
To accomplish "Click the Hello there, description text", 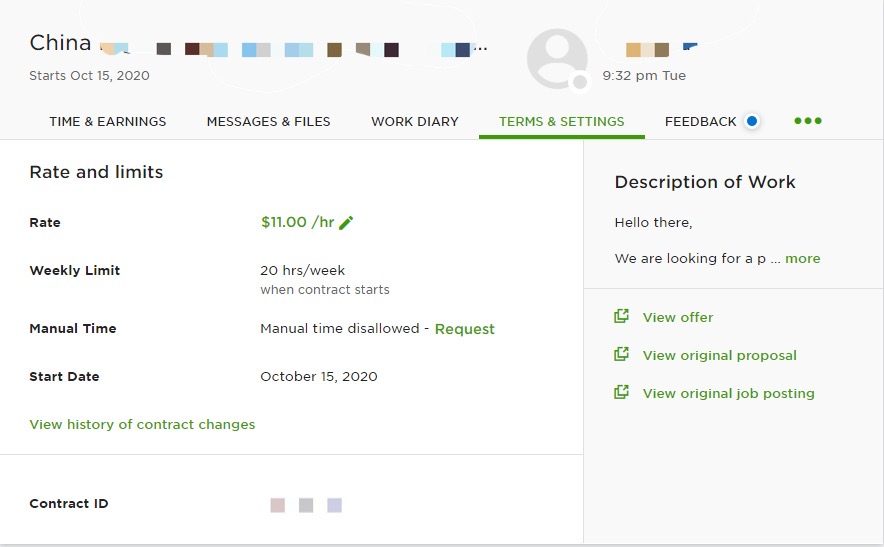I will tap(653, 222).
